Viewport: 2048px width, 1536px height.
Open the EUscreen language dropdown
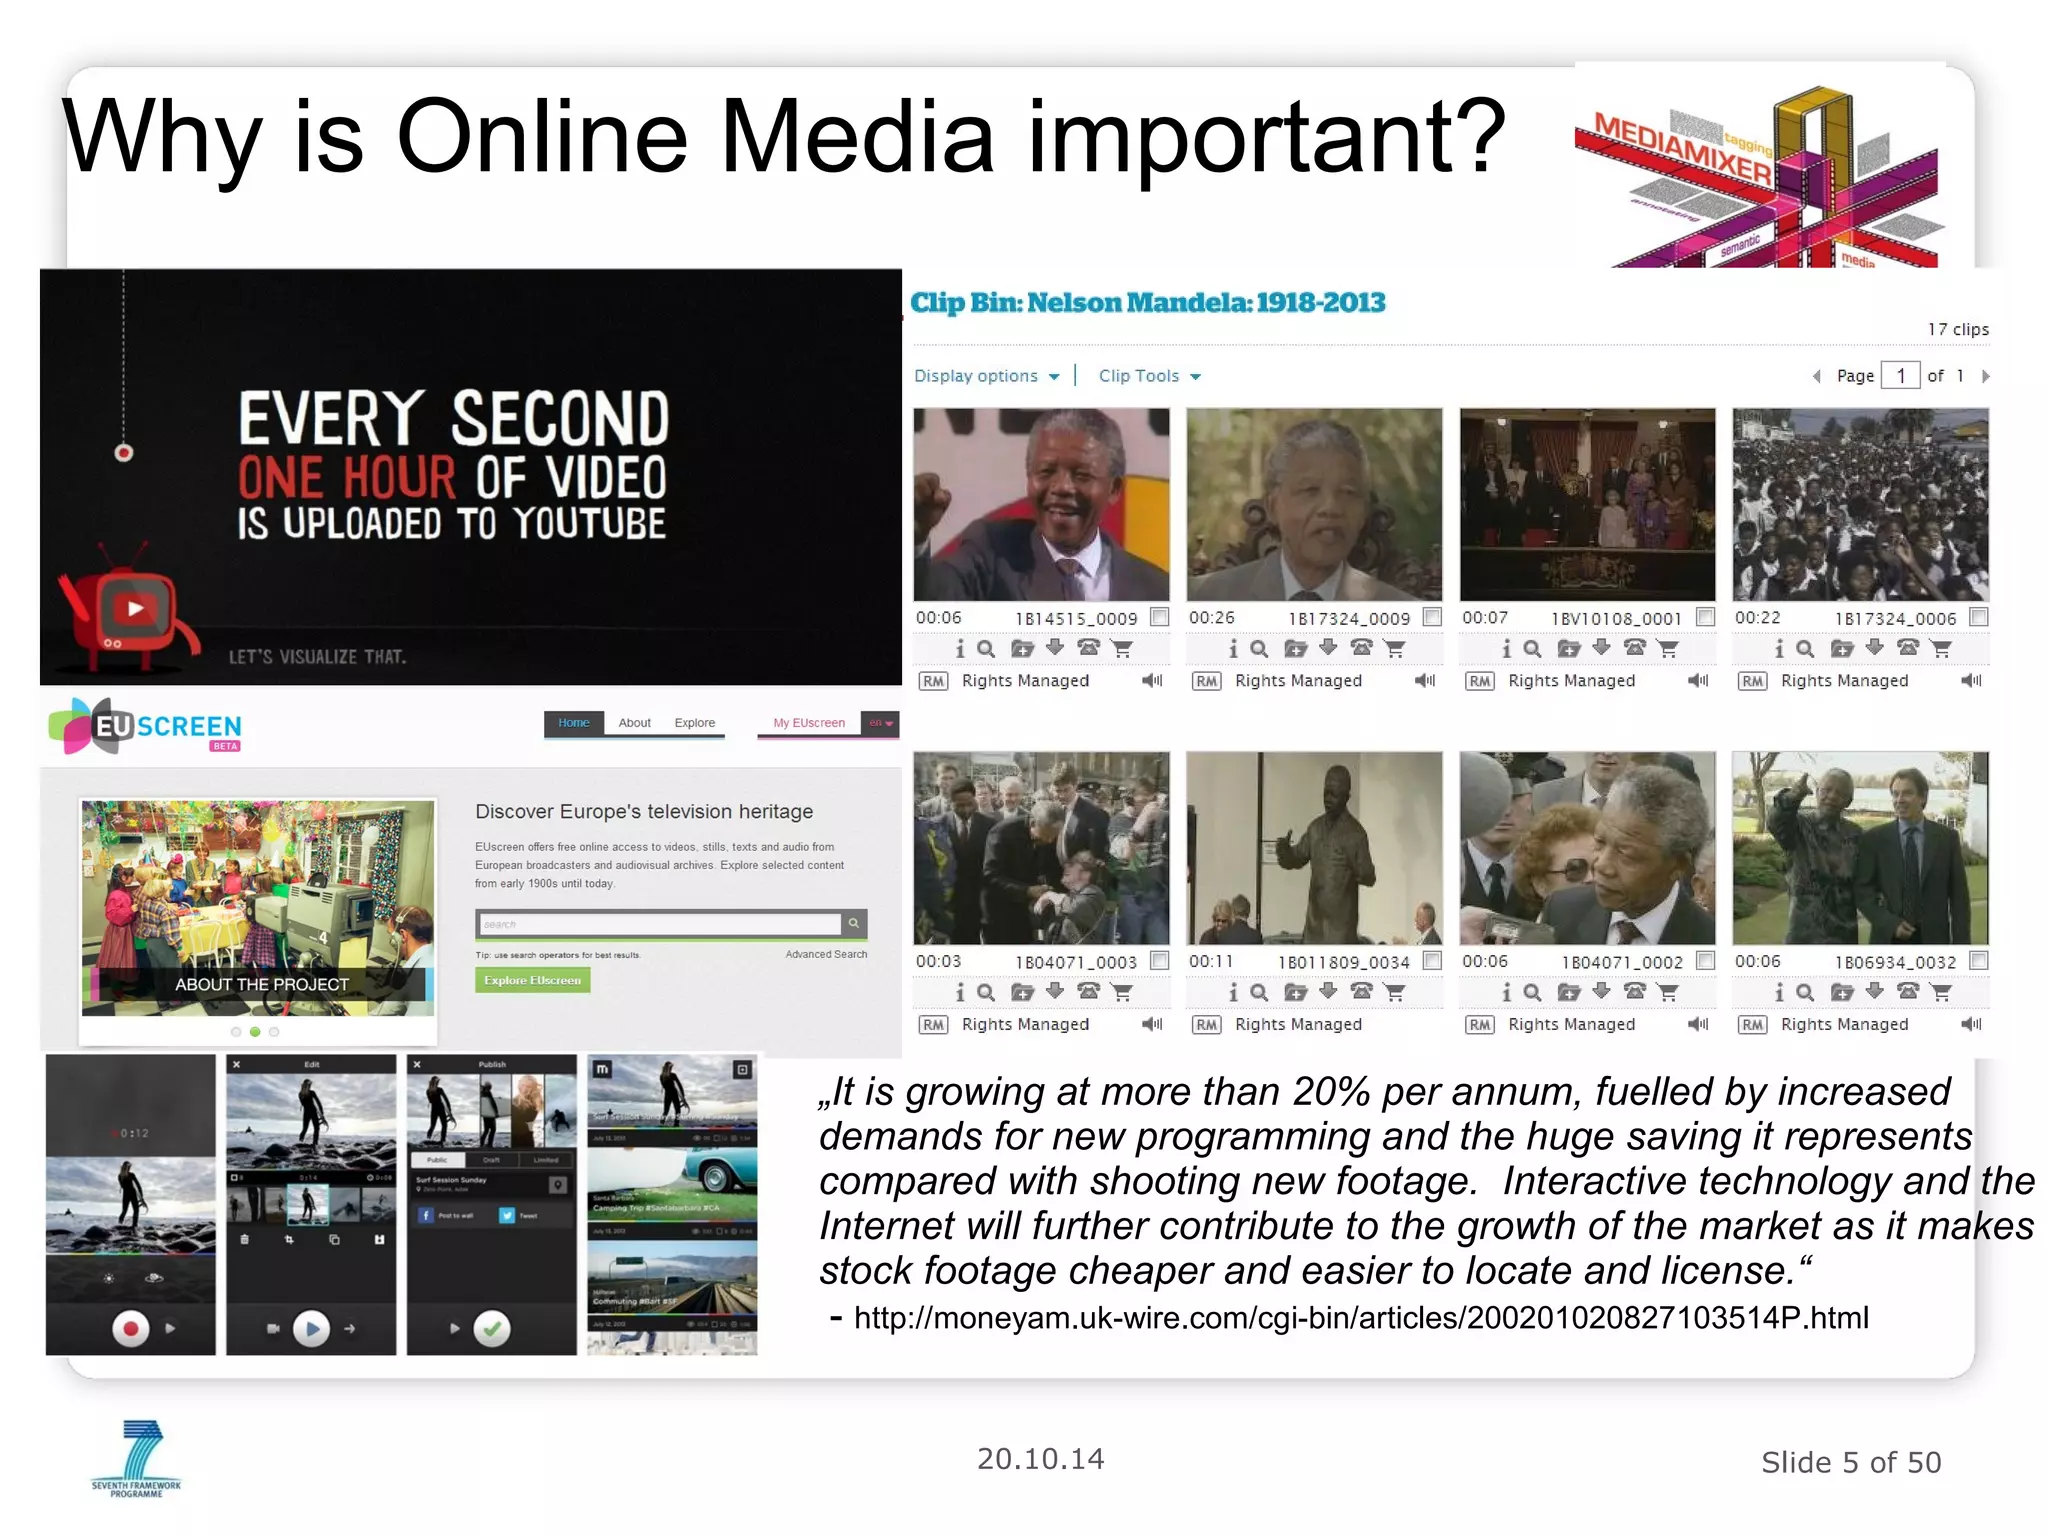coord(881,723)
